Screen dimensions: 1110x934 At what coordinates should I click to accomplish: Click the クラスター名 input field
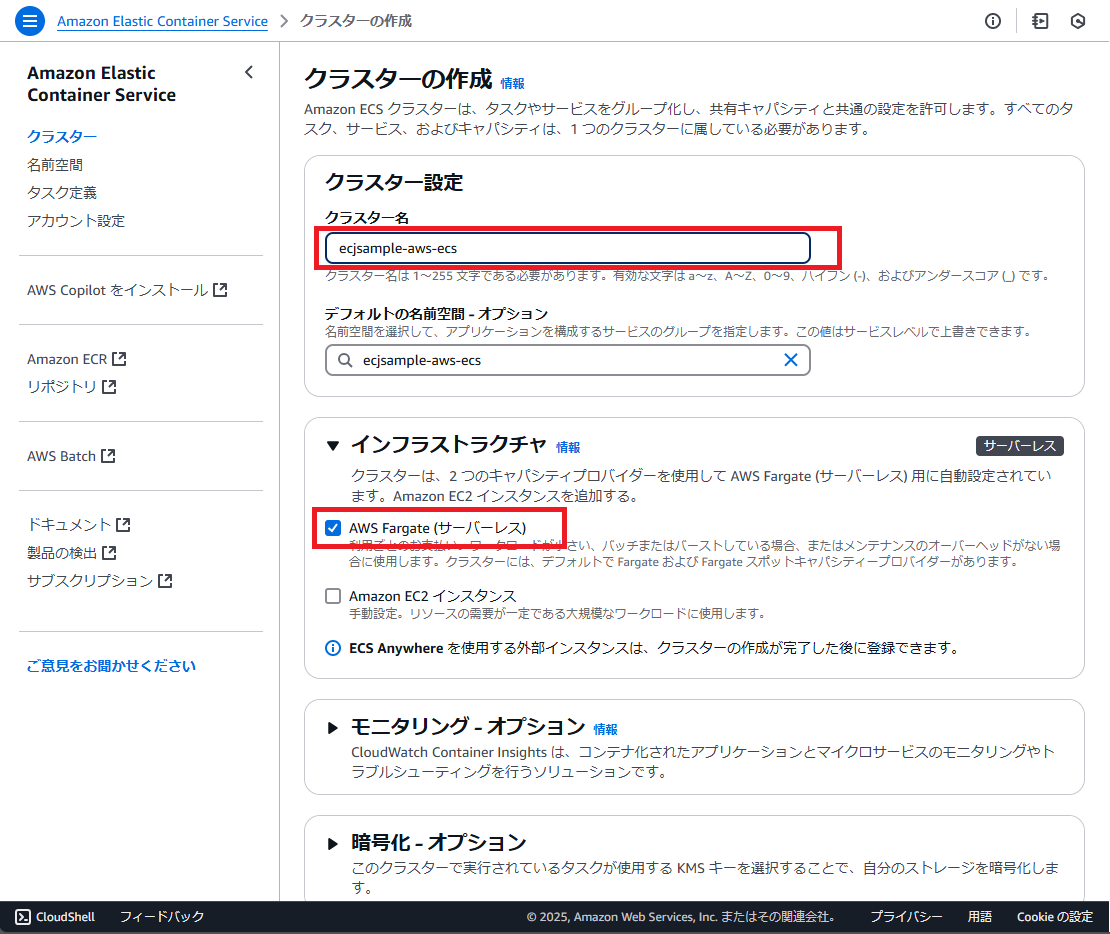(x=568, y=248)
